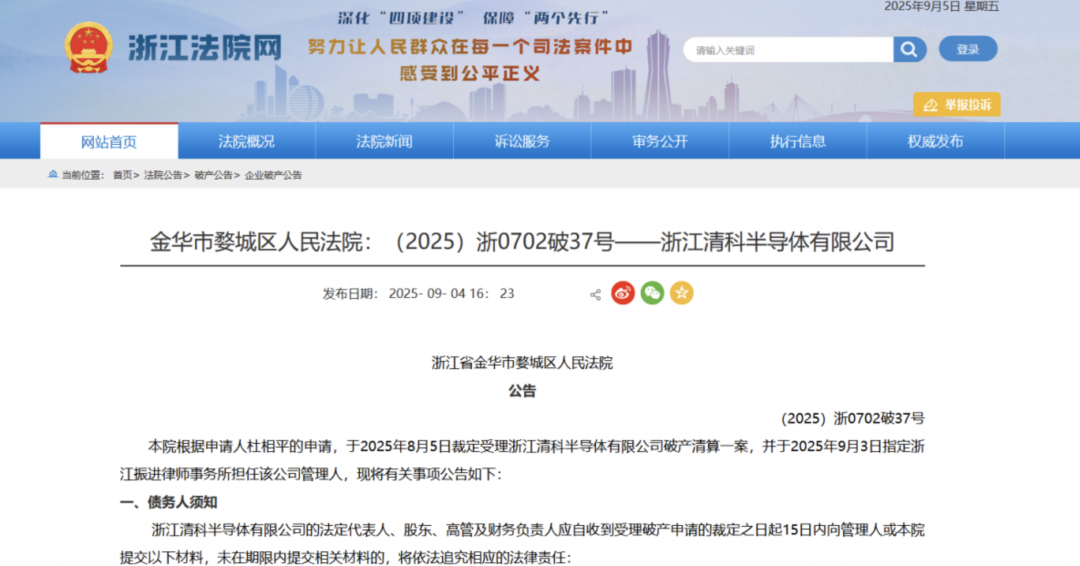The width and height of the screenshot is (1080, 566).
Task: Open the 权威发布 menu
Action: click(935, 141)
